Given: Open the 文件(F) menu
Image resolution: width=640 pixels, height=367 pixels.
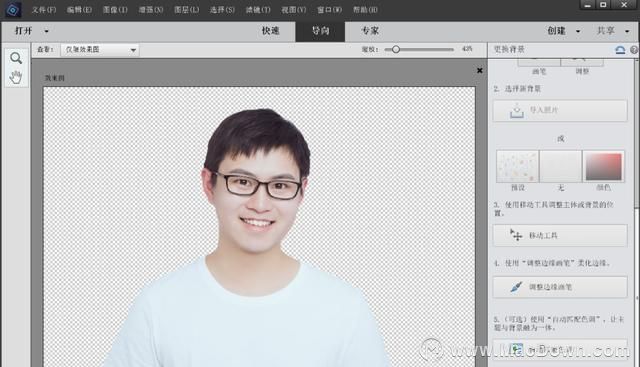Looking at the screenshot, I should [44, 9].
